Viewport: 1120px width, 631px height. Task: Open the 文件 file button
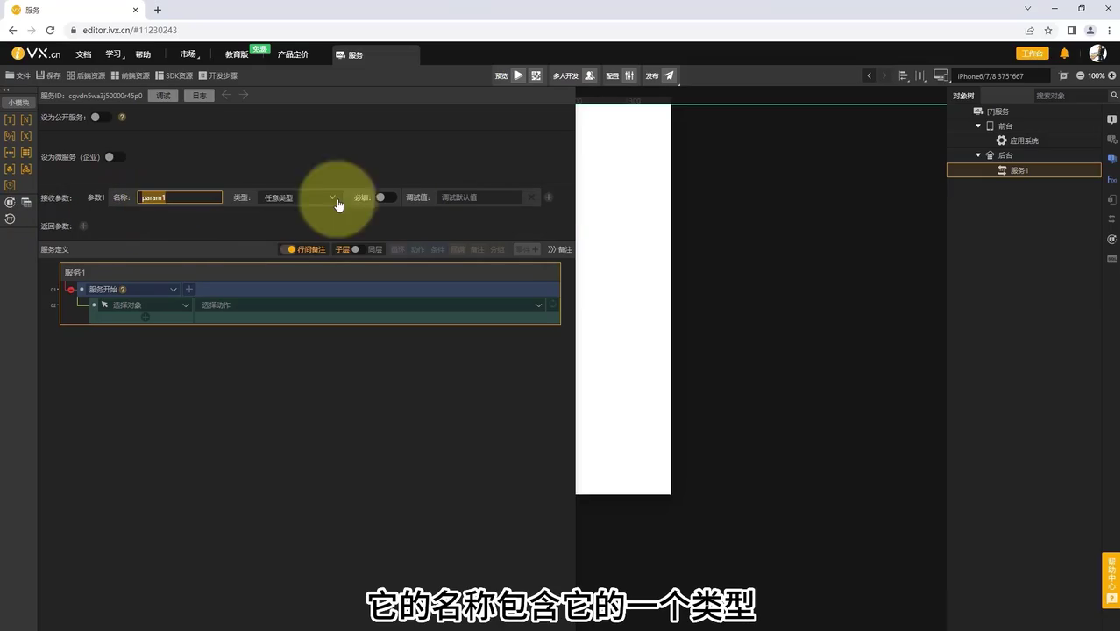18,76
